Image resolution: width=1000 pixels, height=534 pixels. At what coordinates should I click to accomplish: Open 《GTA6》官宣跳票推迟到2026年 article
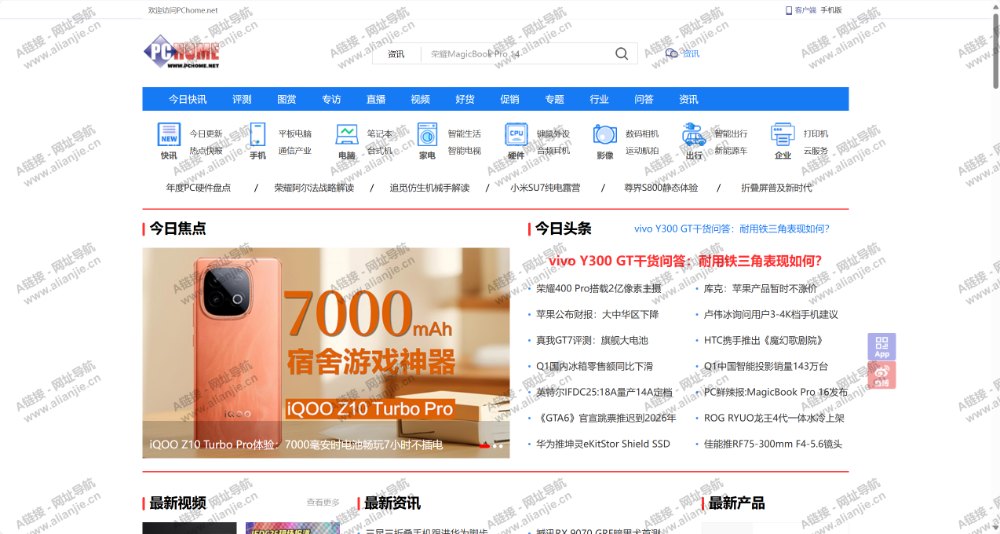pyautogui.click(x=606, y=418)
